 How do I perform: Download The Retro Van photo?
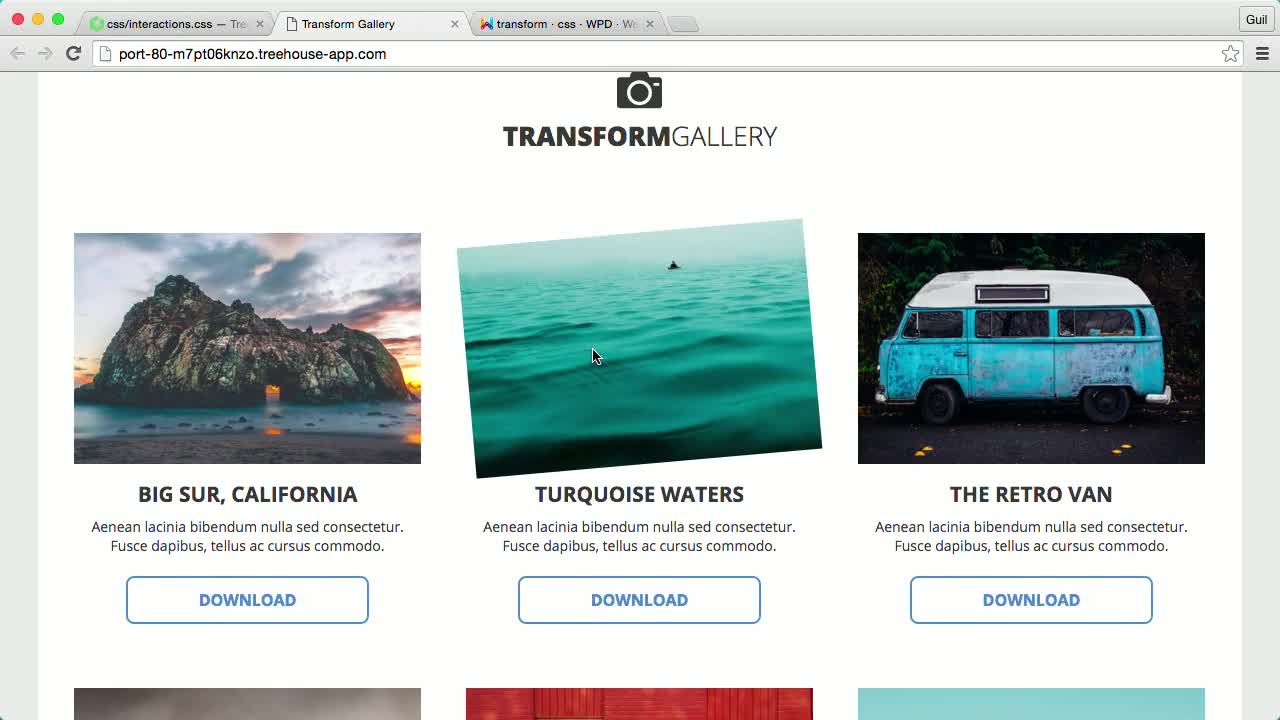(x=1031, y=600)
